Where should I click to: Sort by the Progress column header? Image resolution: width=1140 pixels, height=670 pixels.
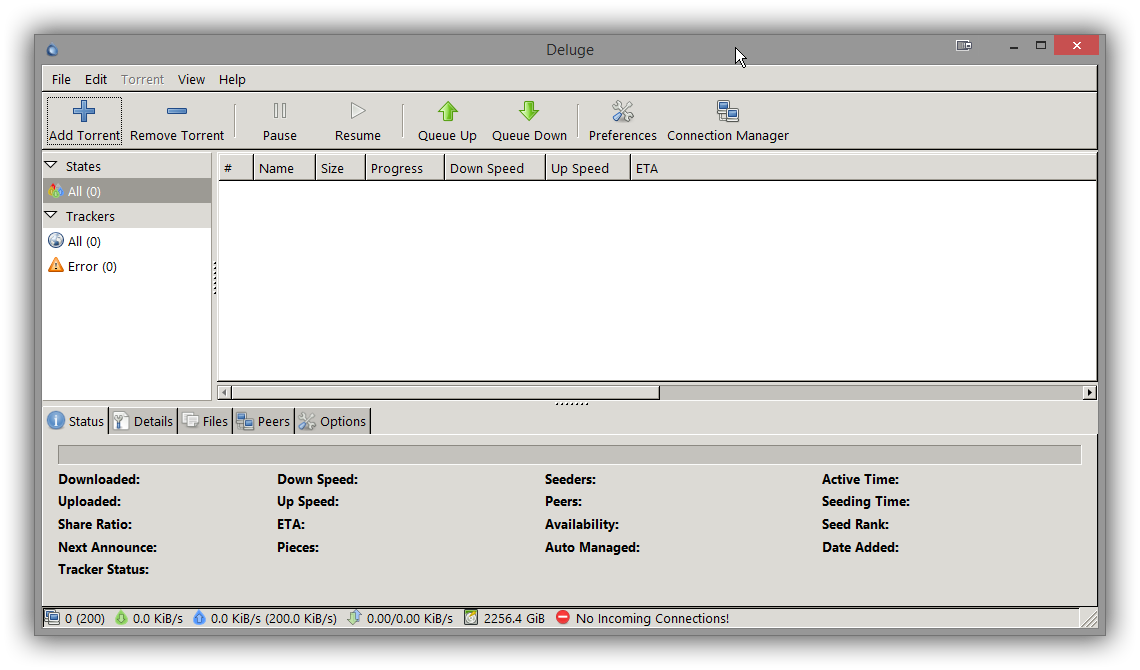point(405,169)
